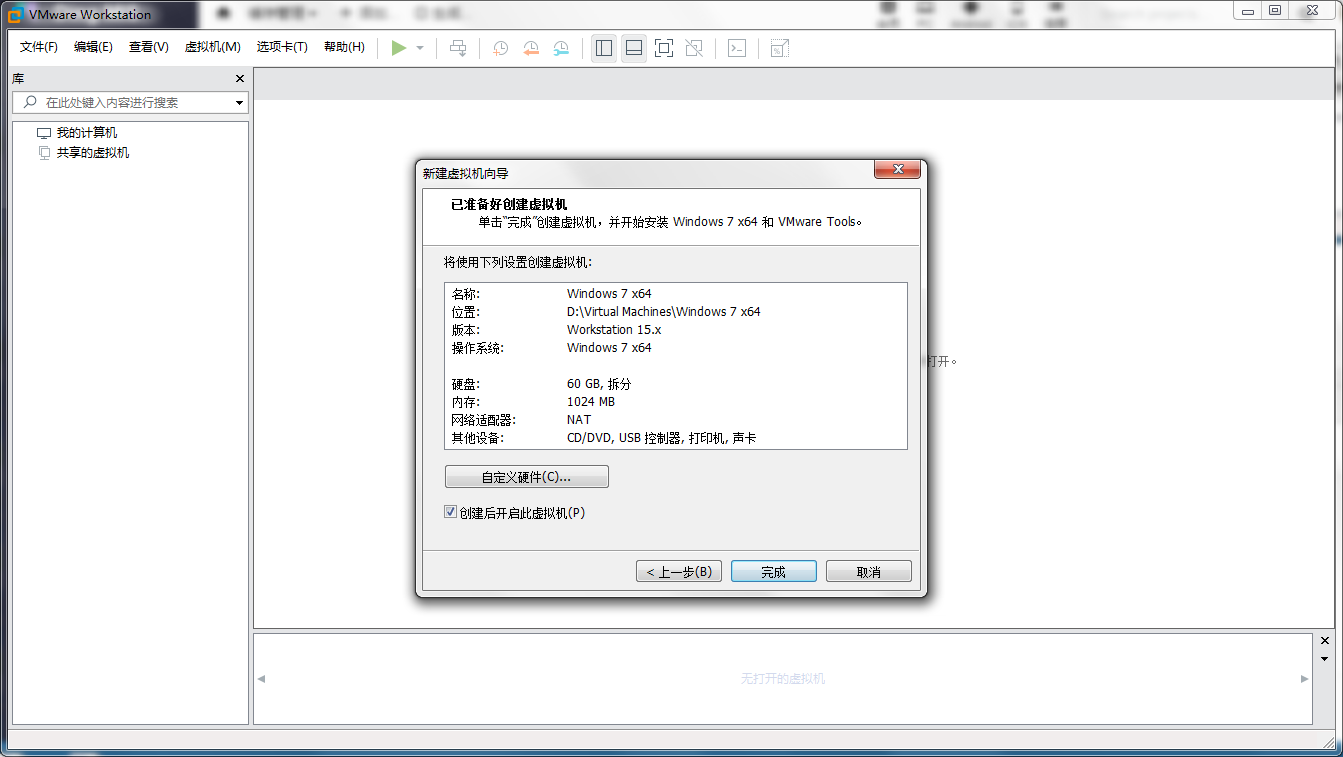Image resolution: width=1343 pixels, height=757 pixels.
Task: Go back with the < 上一步(B) button
Action: 679,572
